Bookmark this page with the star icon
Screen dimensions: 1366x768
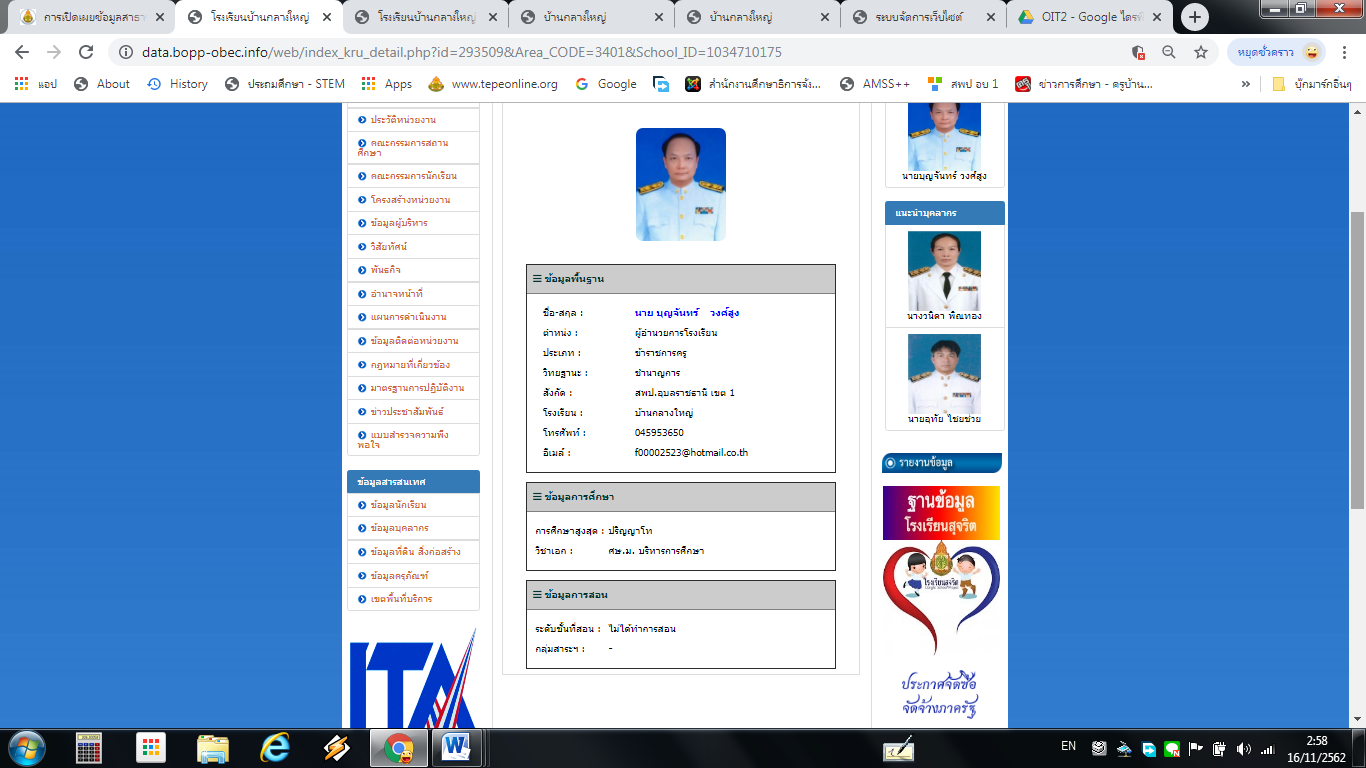pos(1201,52)
